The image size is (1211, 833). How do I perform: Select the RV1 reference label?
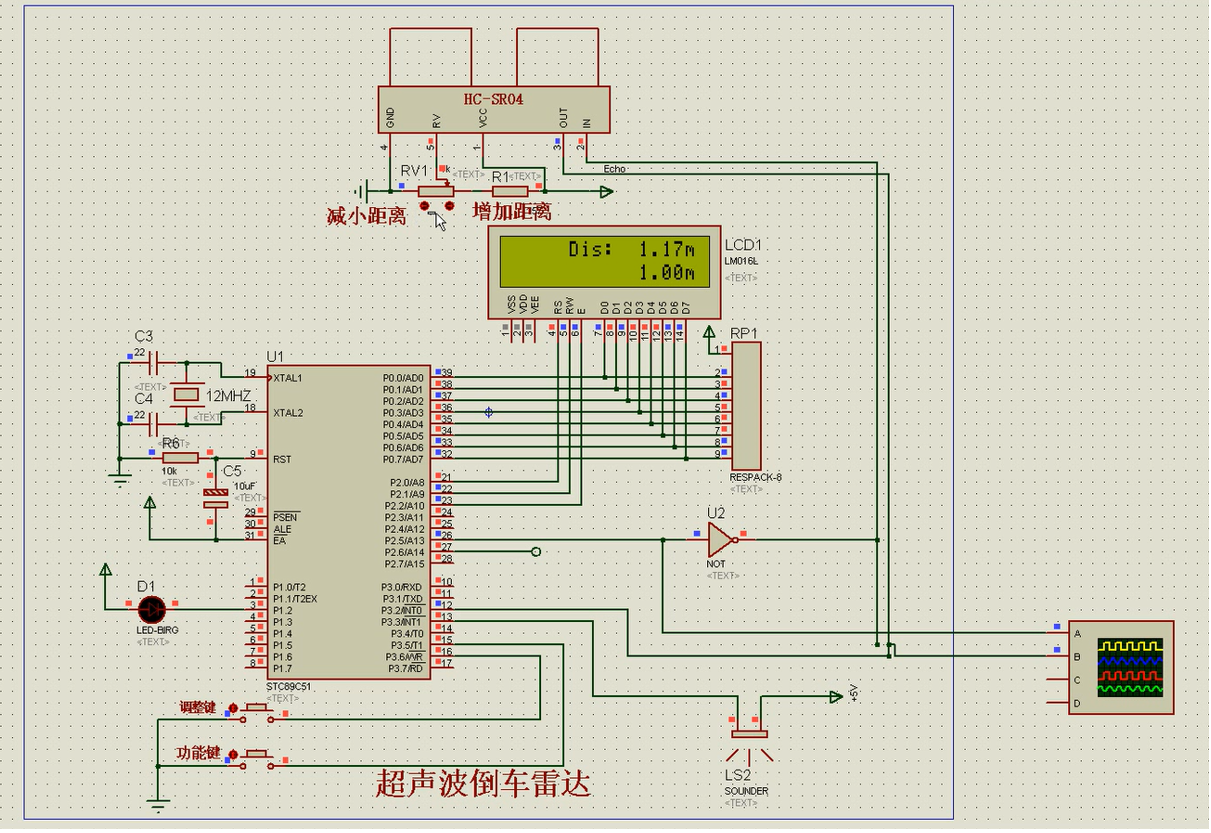(x=414, y=171)
